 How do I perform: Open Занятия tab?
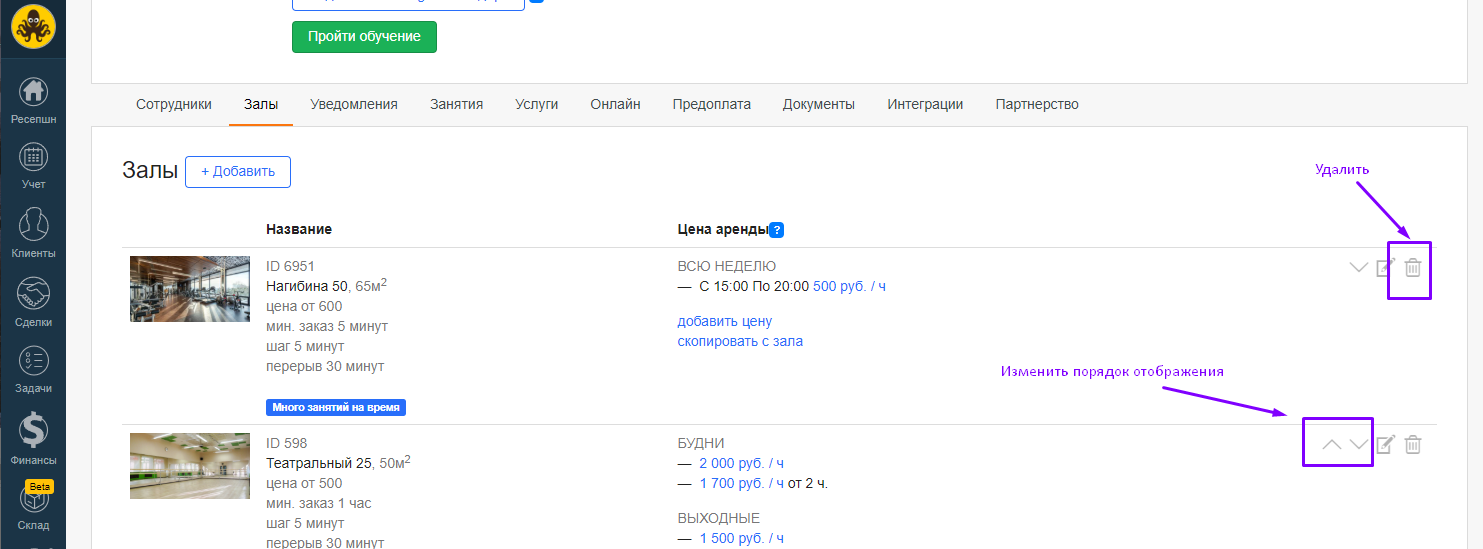coord(457,104)
